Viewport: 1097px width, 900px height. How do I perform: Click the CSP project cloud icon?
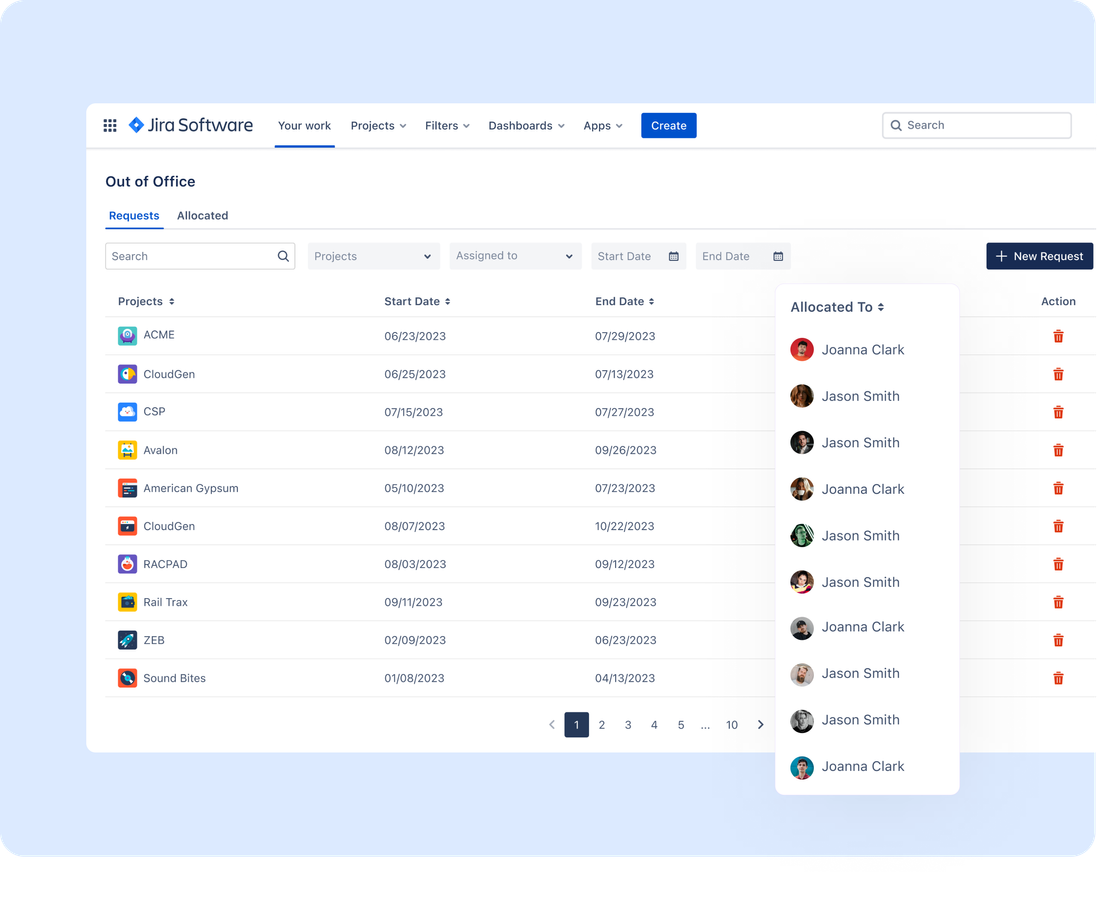click(127, 412)
